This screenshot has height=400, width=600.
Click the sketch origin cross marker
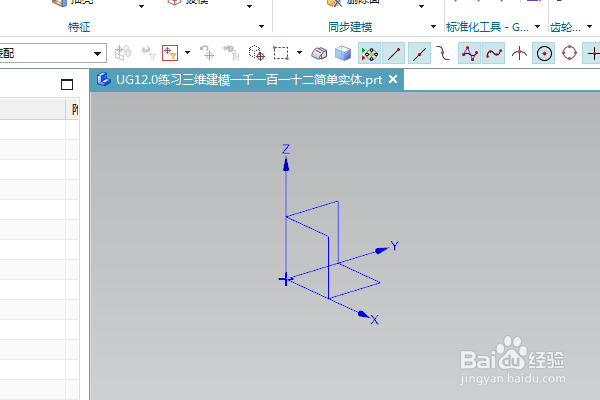(285, 279)
